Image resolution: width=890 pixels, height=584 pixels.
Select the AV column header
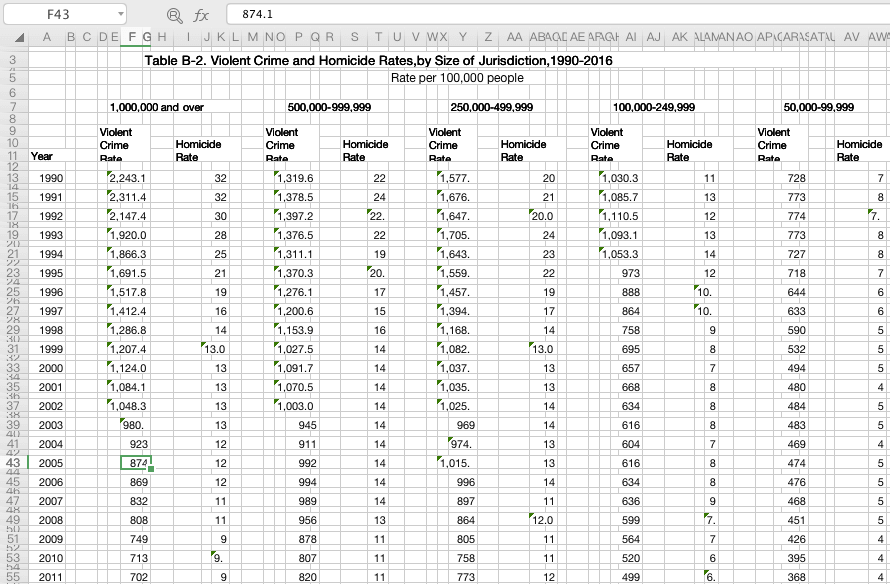coord(851,37)
